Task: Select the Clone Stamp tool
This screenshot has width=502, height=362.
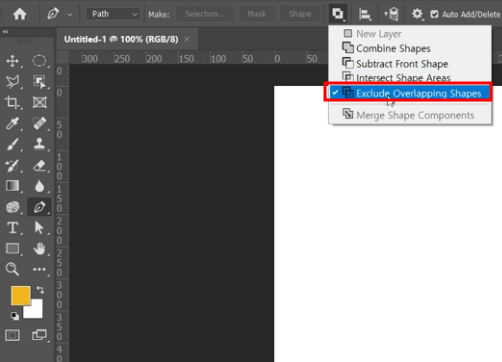Action: (39, 145)
